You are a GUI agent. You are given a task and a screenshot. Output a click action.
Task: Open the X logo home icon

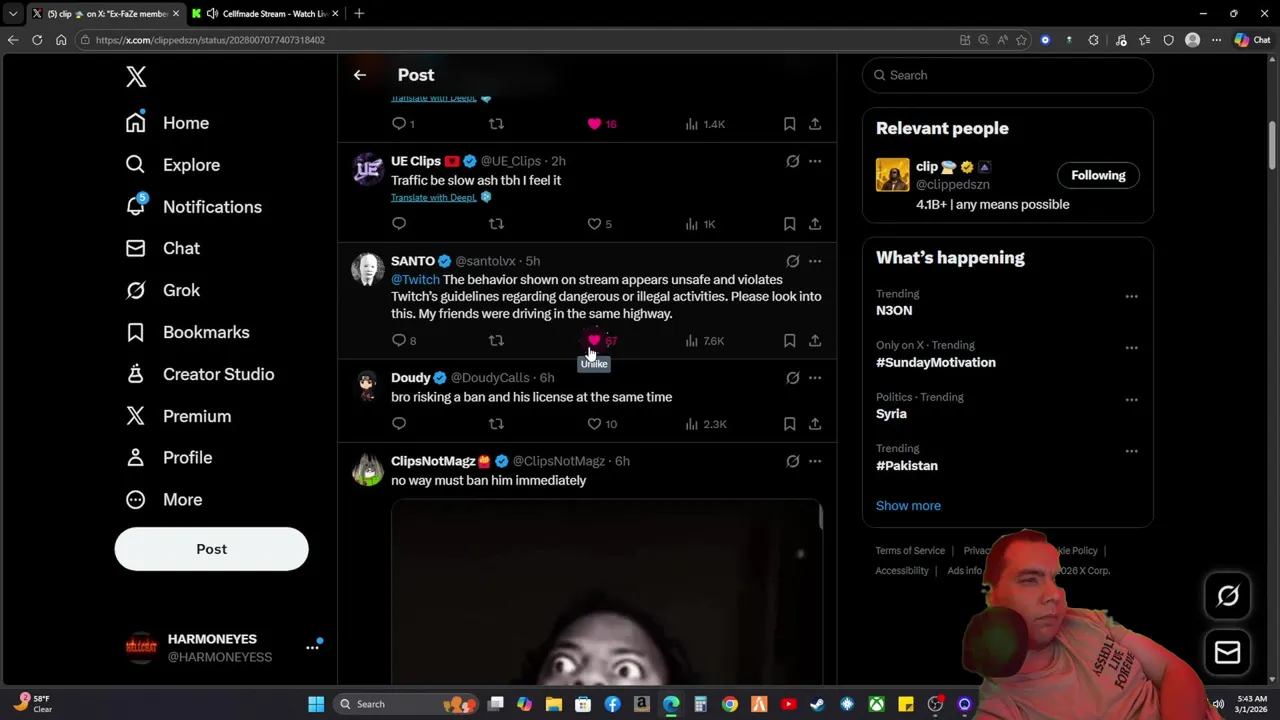point(136,77)
